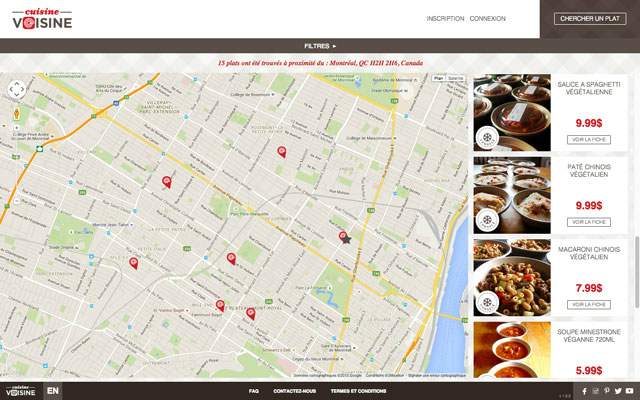Open the Macaroni Chinois Végétalien photo
The image size is (640, 400).
pyautogui.click(x=512, y=278)
